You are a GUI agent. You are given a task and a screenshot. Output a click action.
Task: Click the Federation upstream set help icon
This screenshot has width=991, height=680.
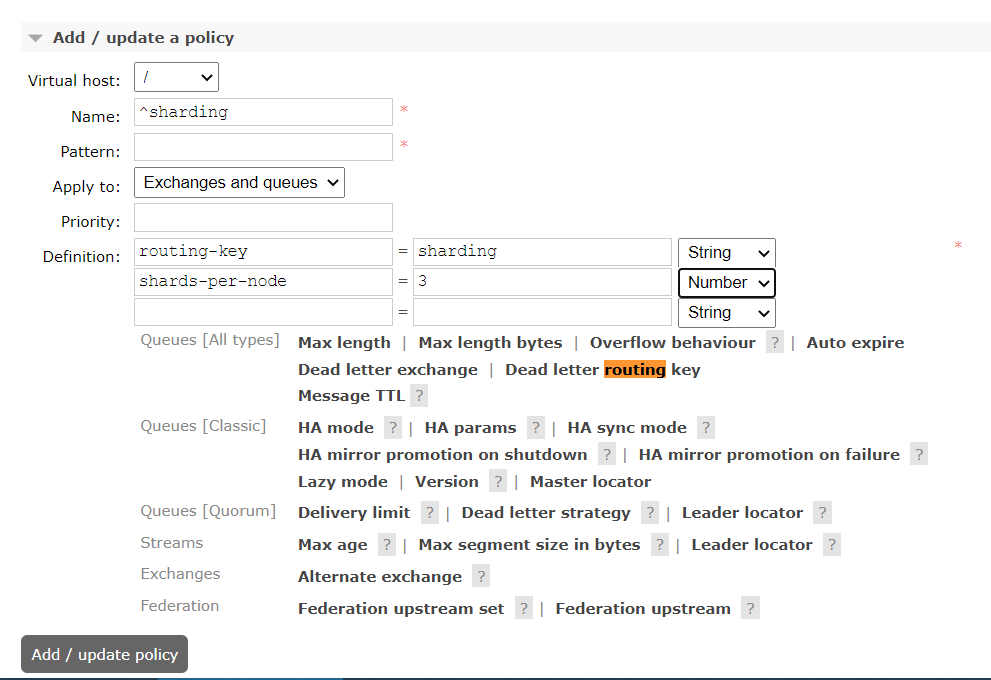tap(524, 609)
